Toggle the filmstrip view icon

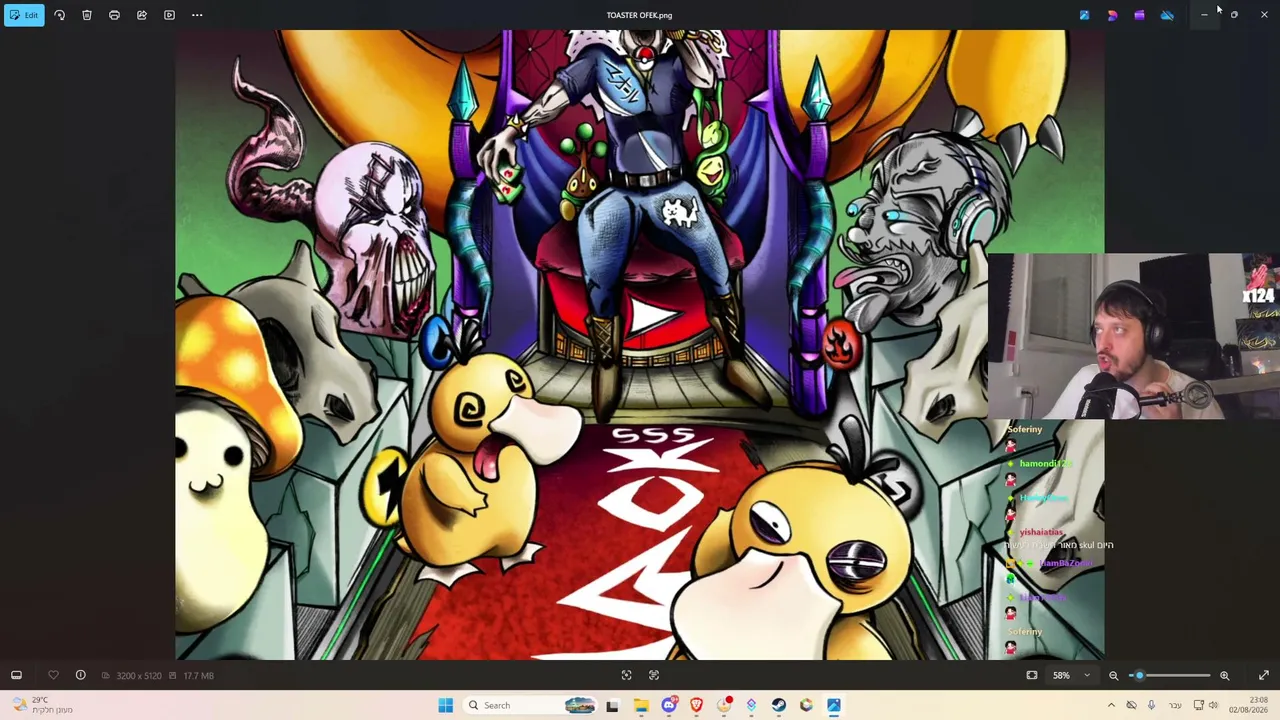pyautogui.click(x=16, y=675)
